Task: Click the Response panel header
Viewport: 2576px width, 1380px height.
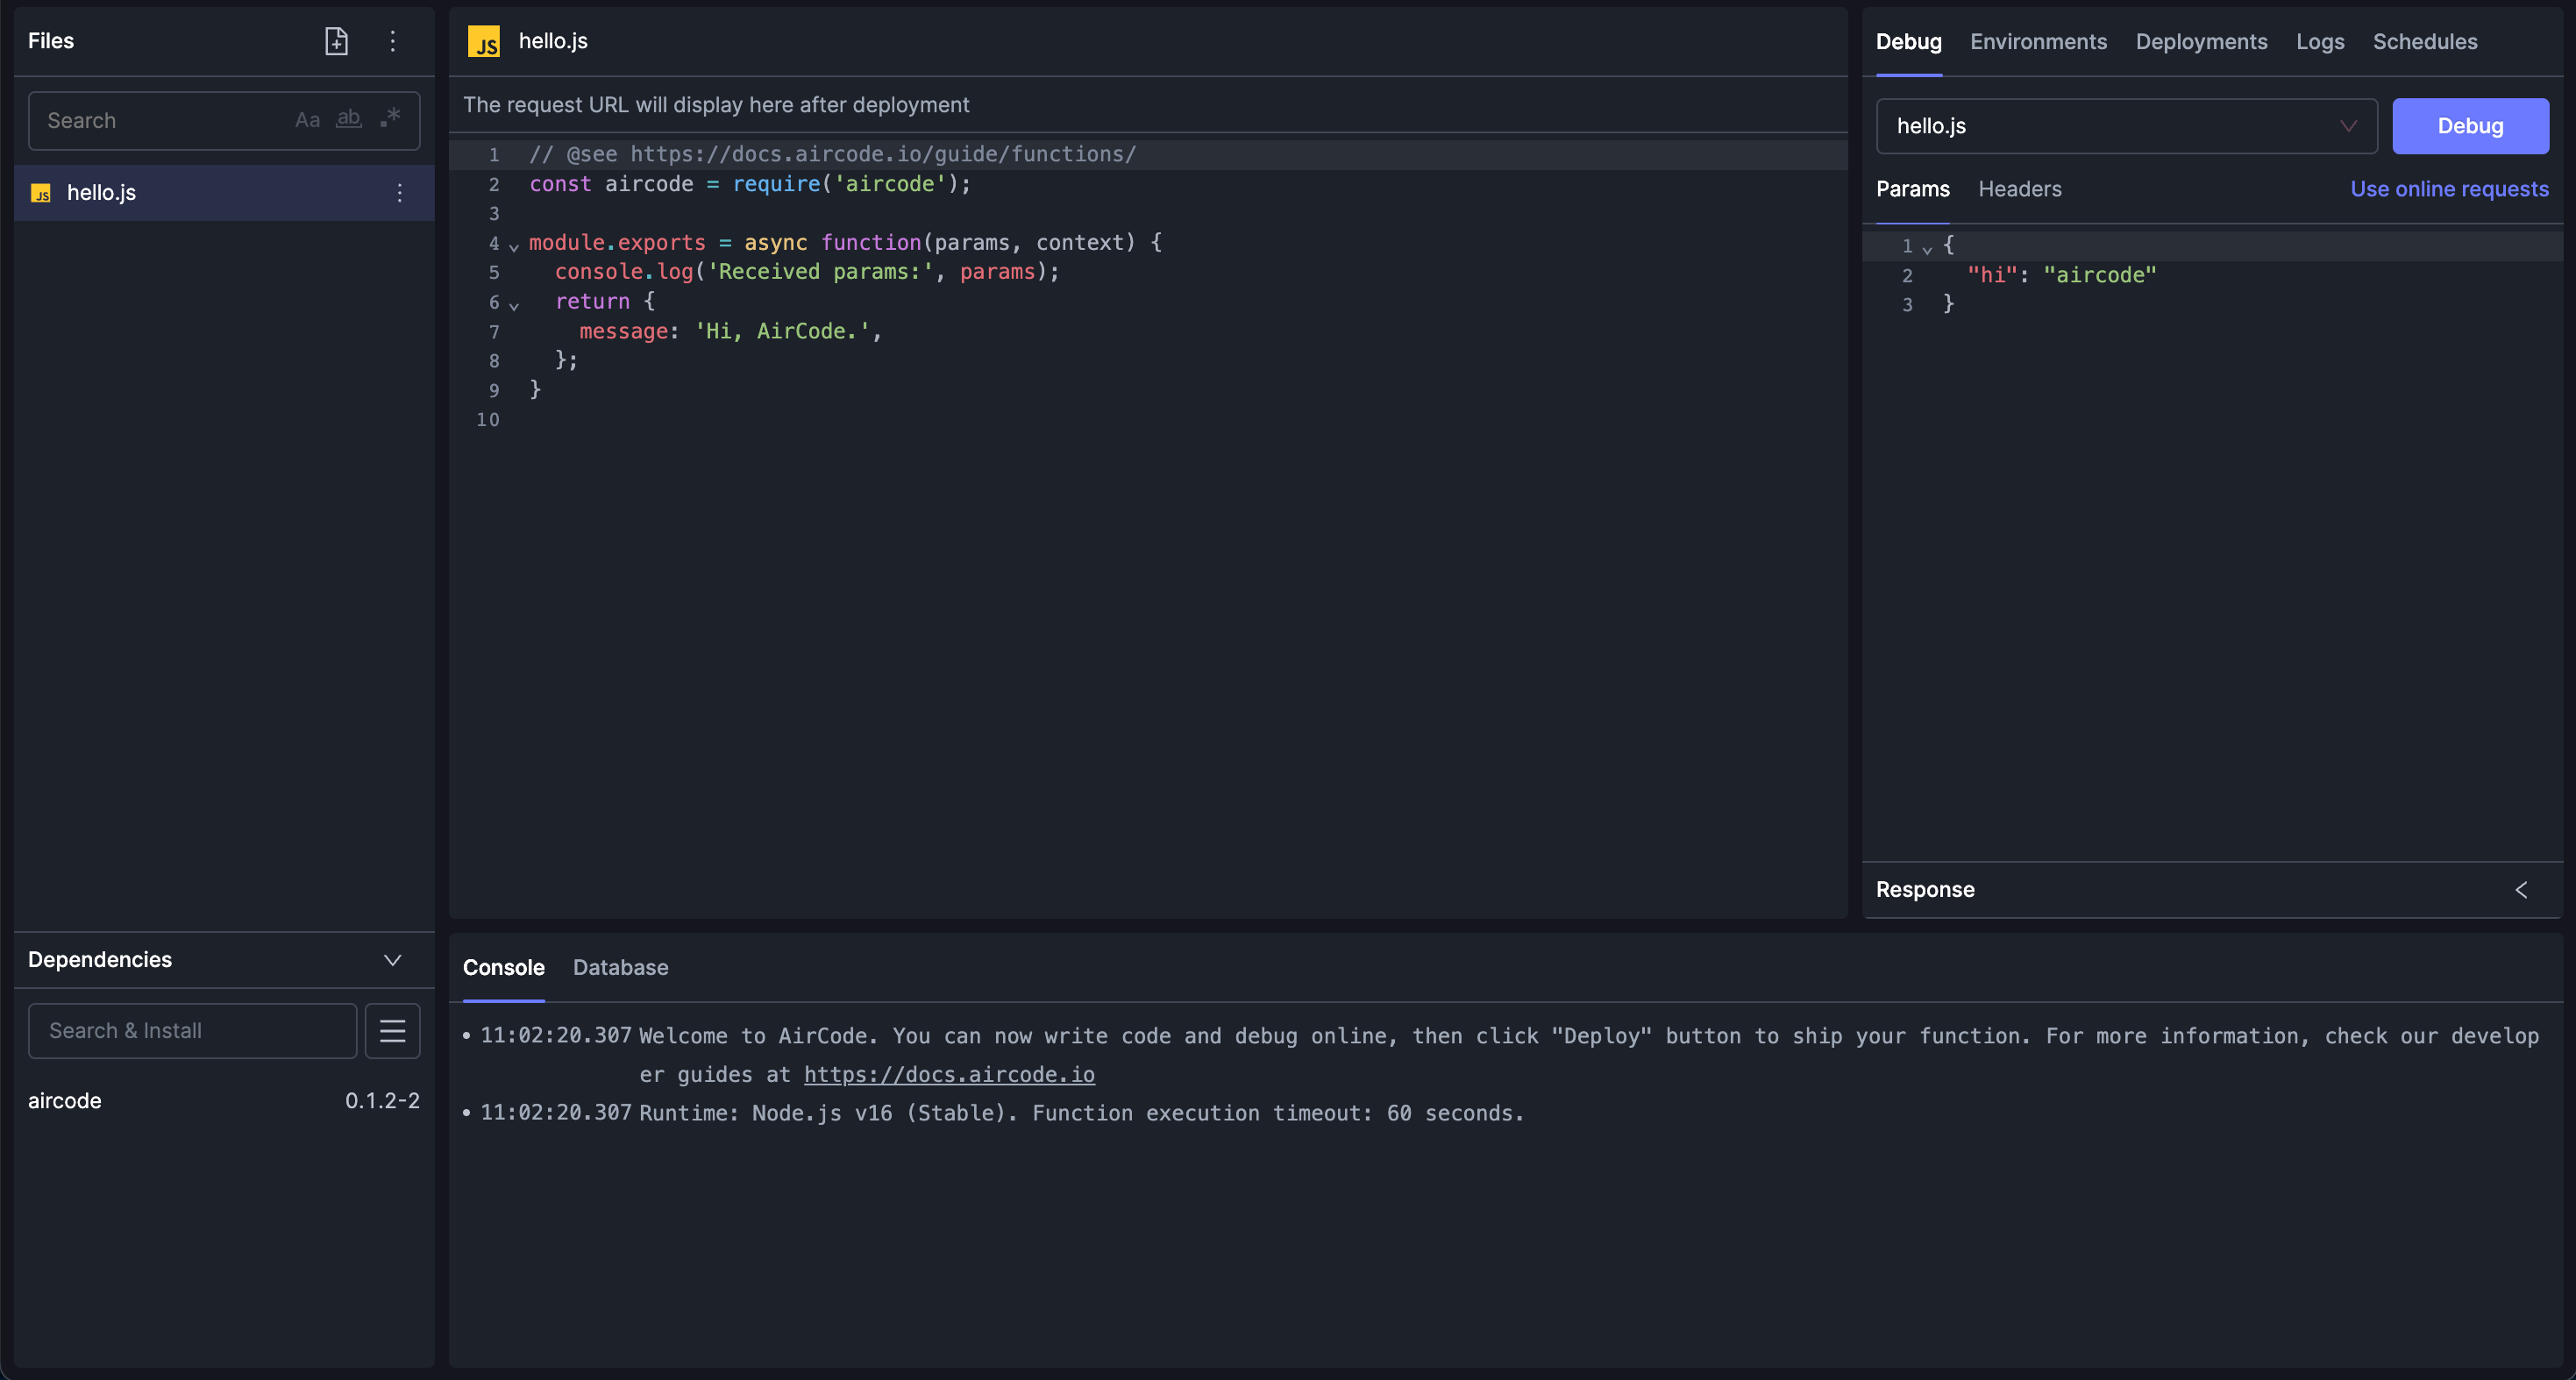Action: (x=2212, y=889)
